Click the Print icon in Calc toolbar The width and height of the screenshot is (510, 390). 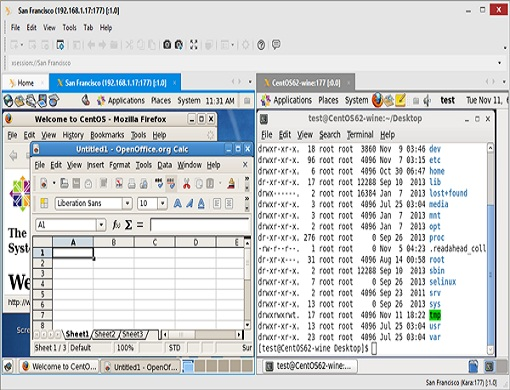click(132, 183)
